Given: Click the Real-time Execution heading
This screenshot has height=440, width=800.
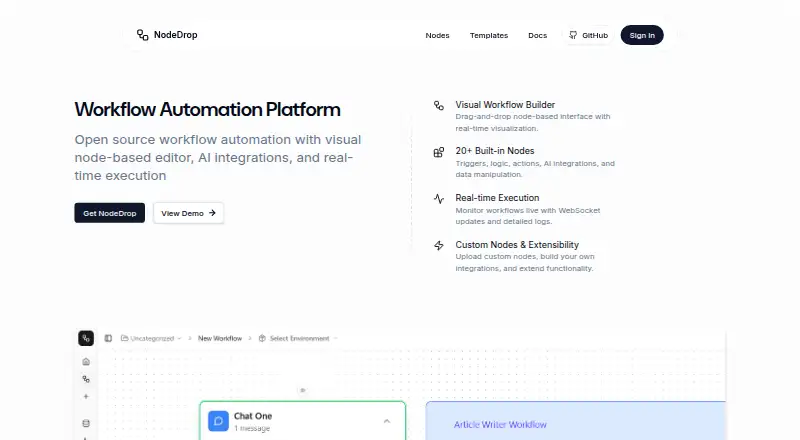Looking at the screenshot, I should pyautogui.click(x=497, y=198).
